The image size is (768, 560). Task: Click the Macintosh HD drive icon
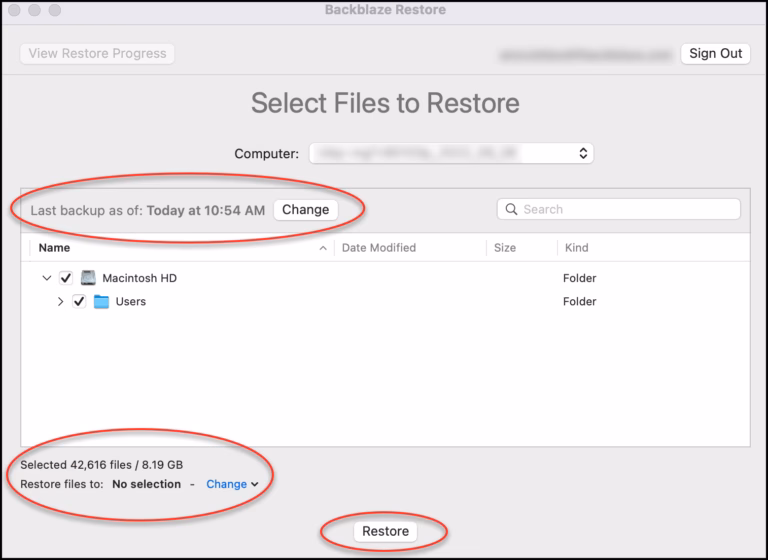[88, 278]
